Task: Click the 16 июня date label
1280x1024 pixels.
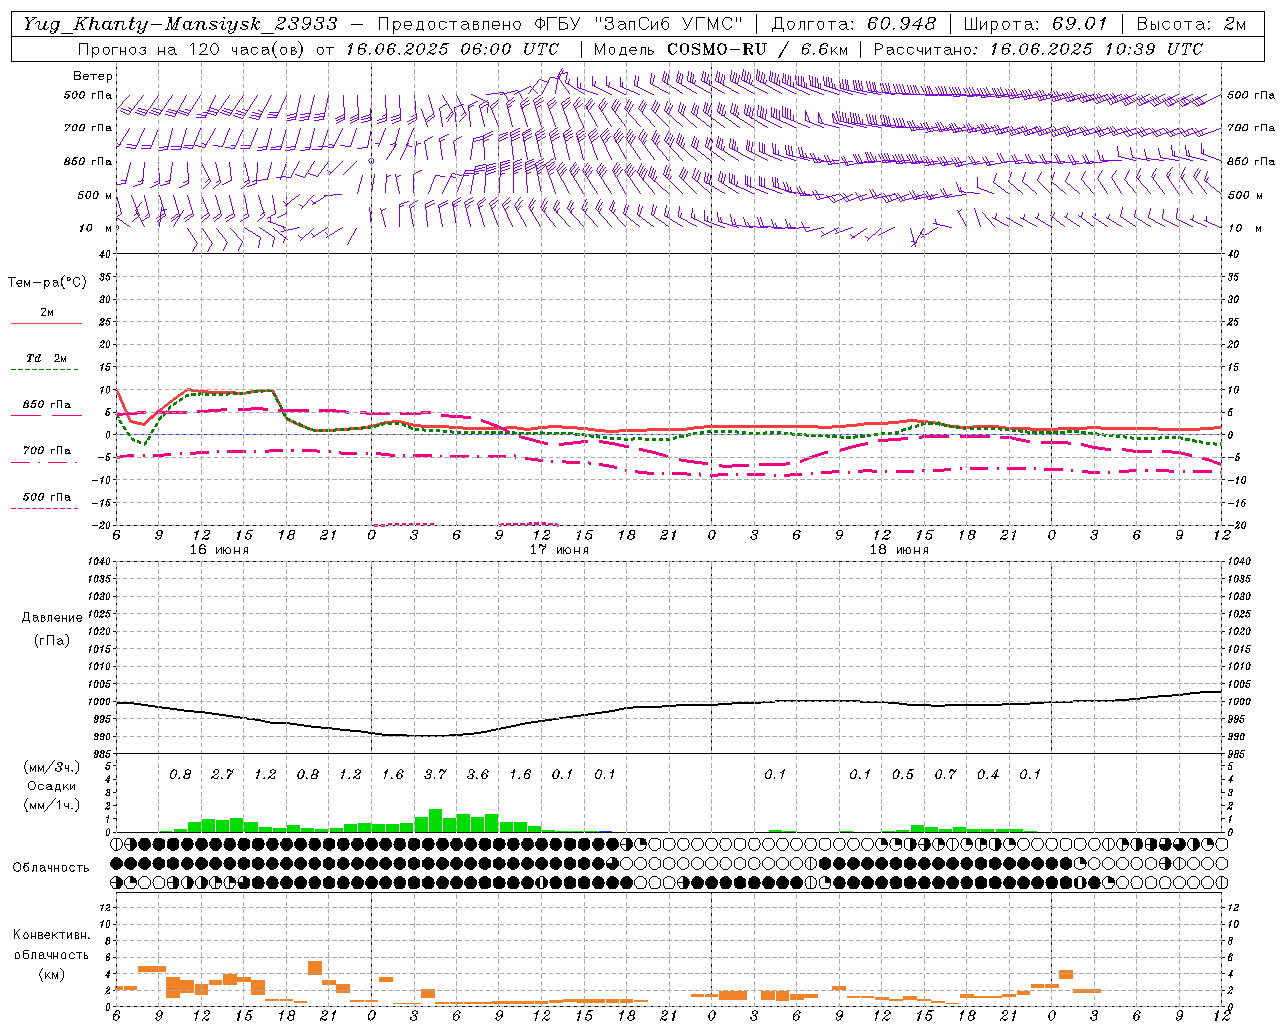Action: 219,550
